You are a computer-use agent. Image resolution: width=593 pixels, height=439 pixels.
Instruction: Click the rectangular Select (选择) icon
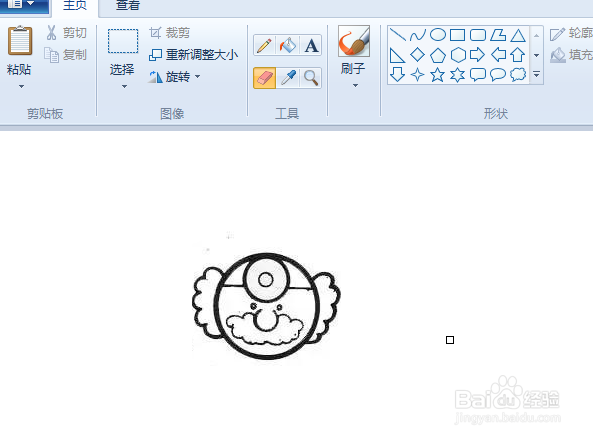[x=123, y=41]
